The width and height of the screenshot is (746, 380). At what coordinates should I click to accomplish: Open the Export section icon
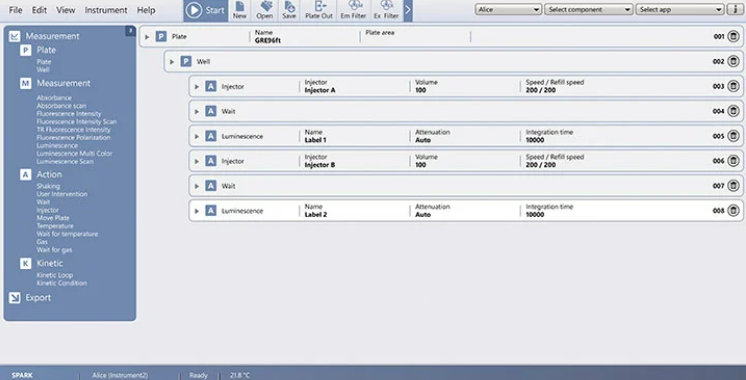click(15, 298)
